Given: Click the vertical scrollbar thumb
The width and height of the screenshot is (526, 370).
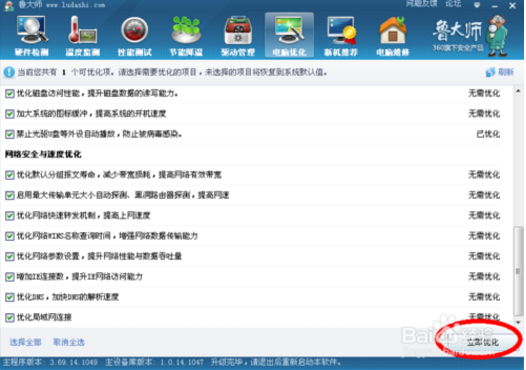Looking at the screenshot, I should [519, 271].
